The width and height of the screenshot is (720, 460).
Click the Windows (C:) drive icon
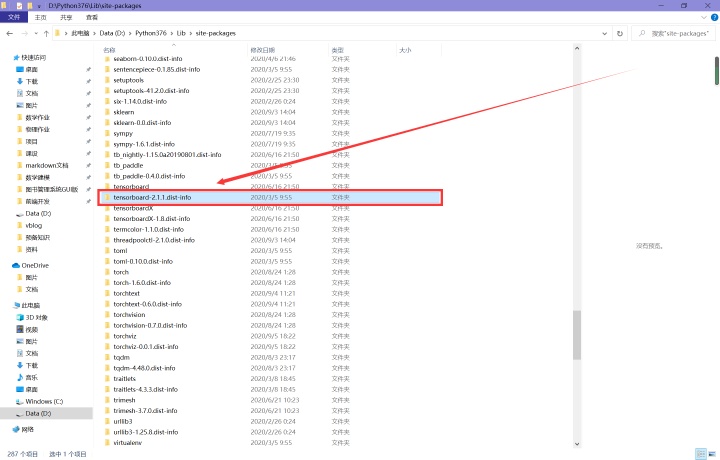coord(20,401)
